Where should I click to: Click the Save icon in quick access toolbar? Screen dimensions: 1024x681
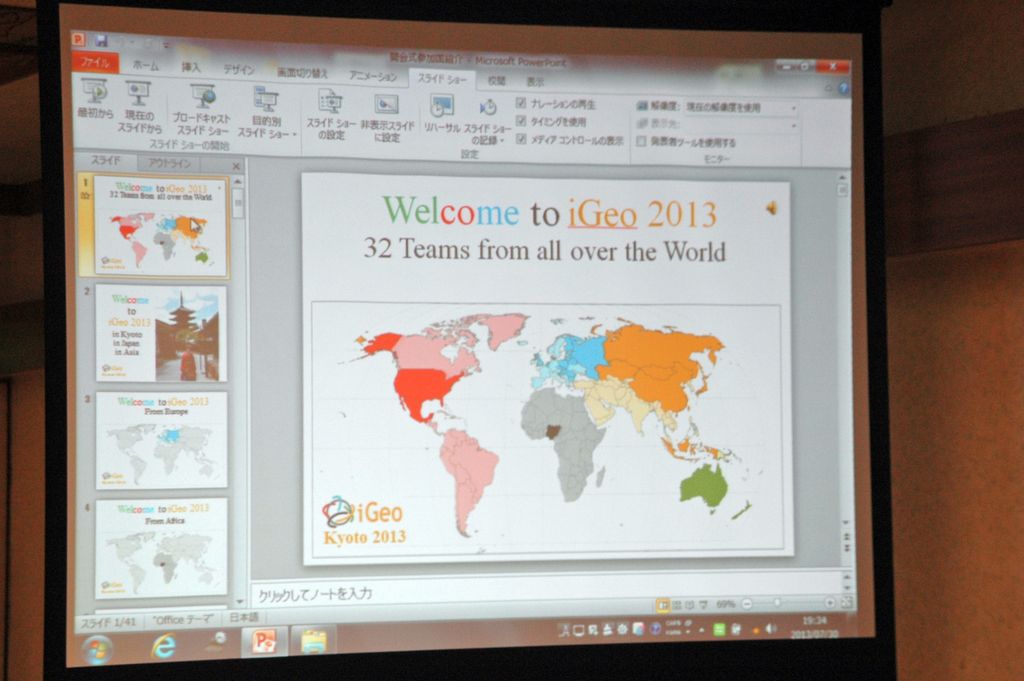coord(102,40)
